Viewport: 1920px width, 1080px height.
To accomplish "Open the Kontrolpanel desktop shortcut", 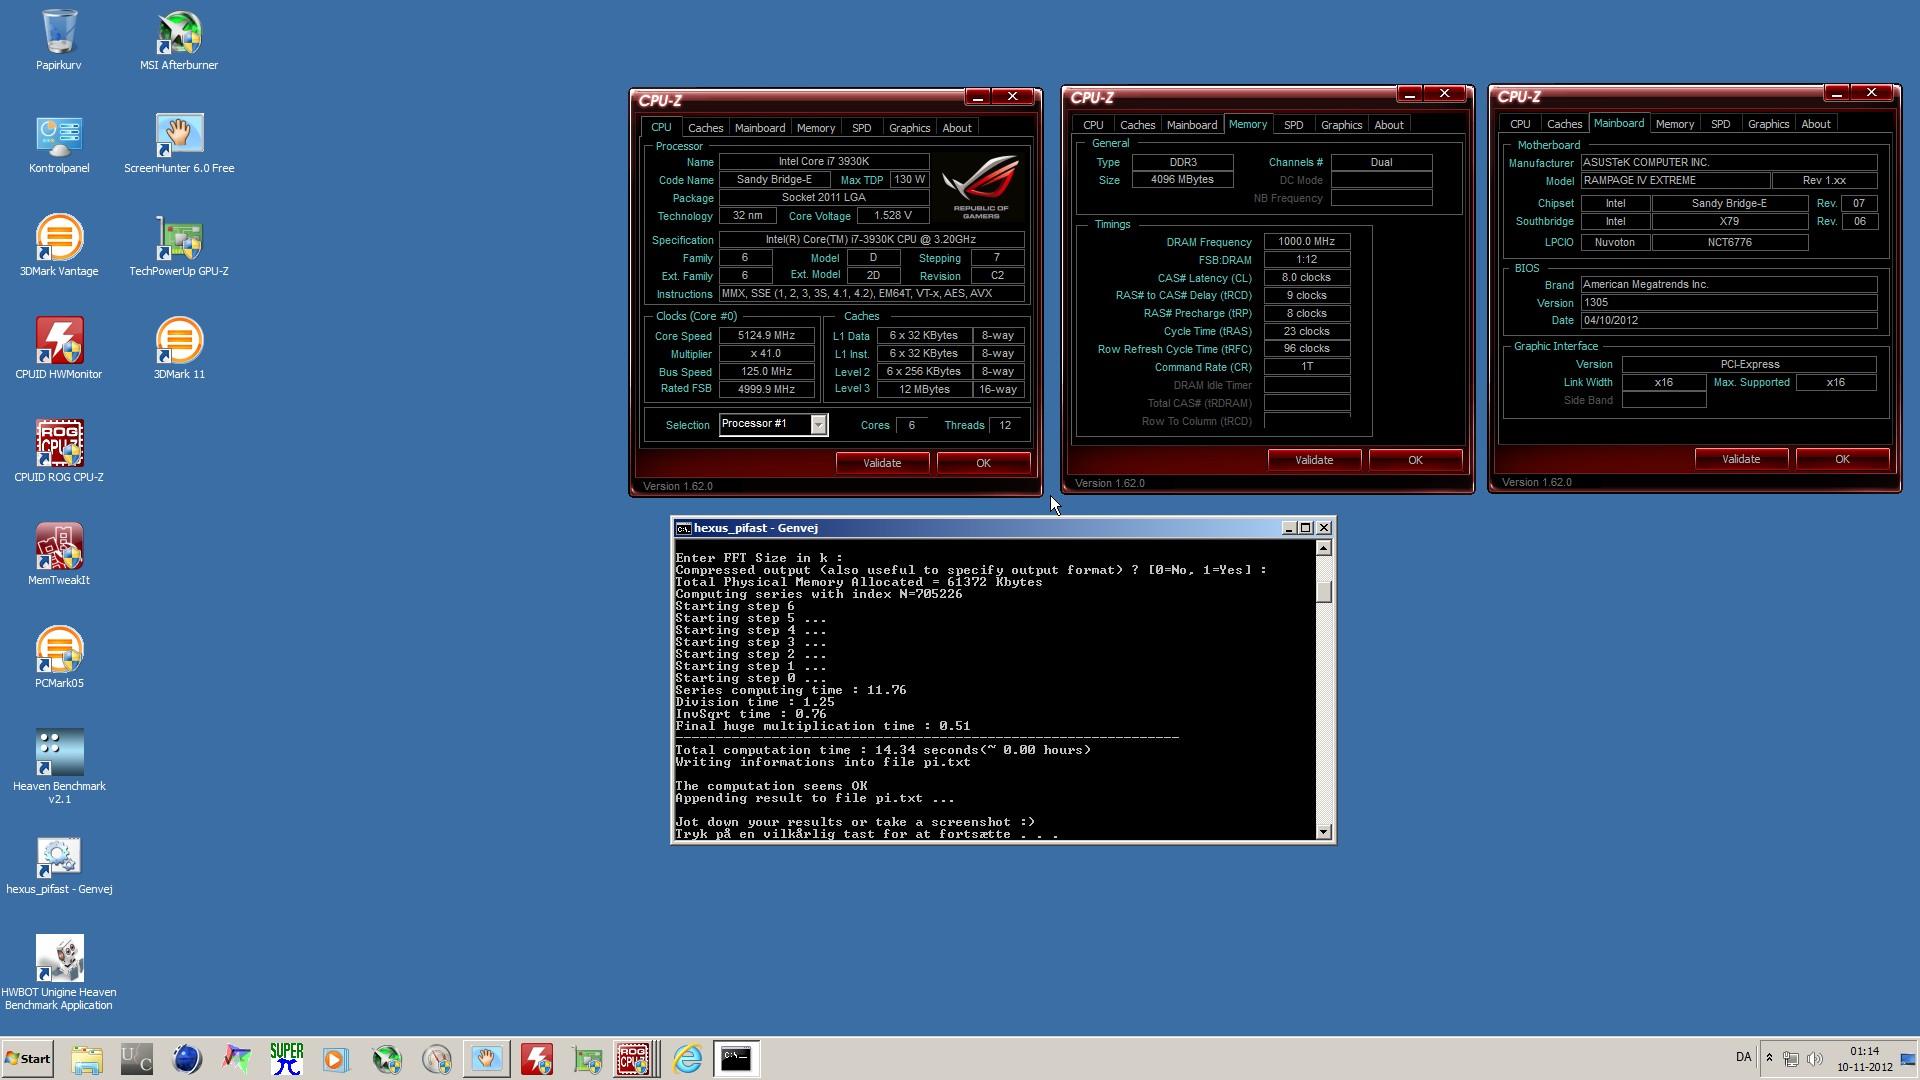I will point(59,144).
